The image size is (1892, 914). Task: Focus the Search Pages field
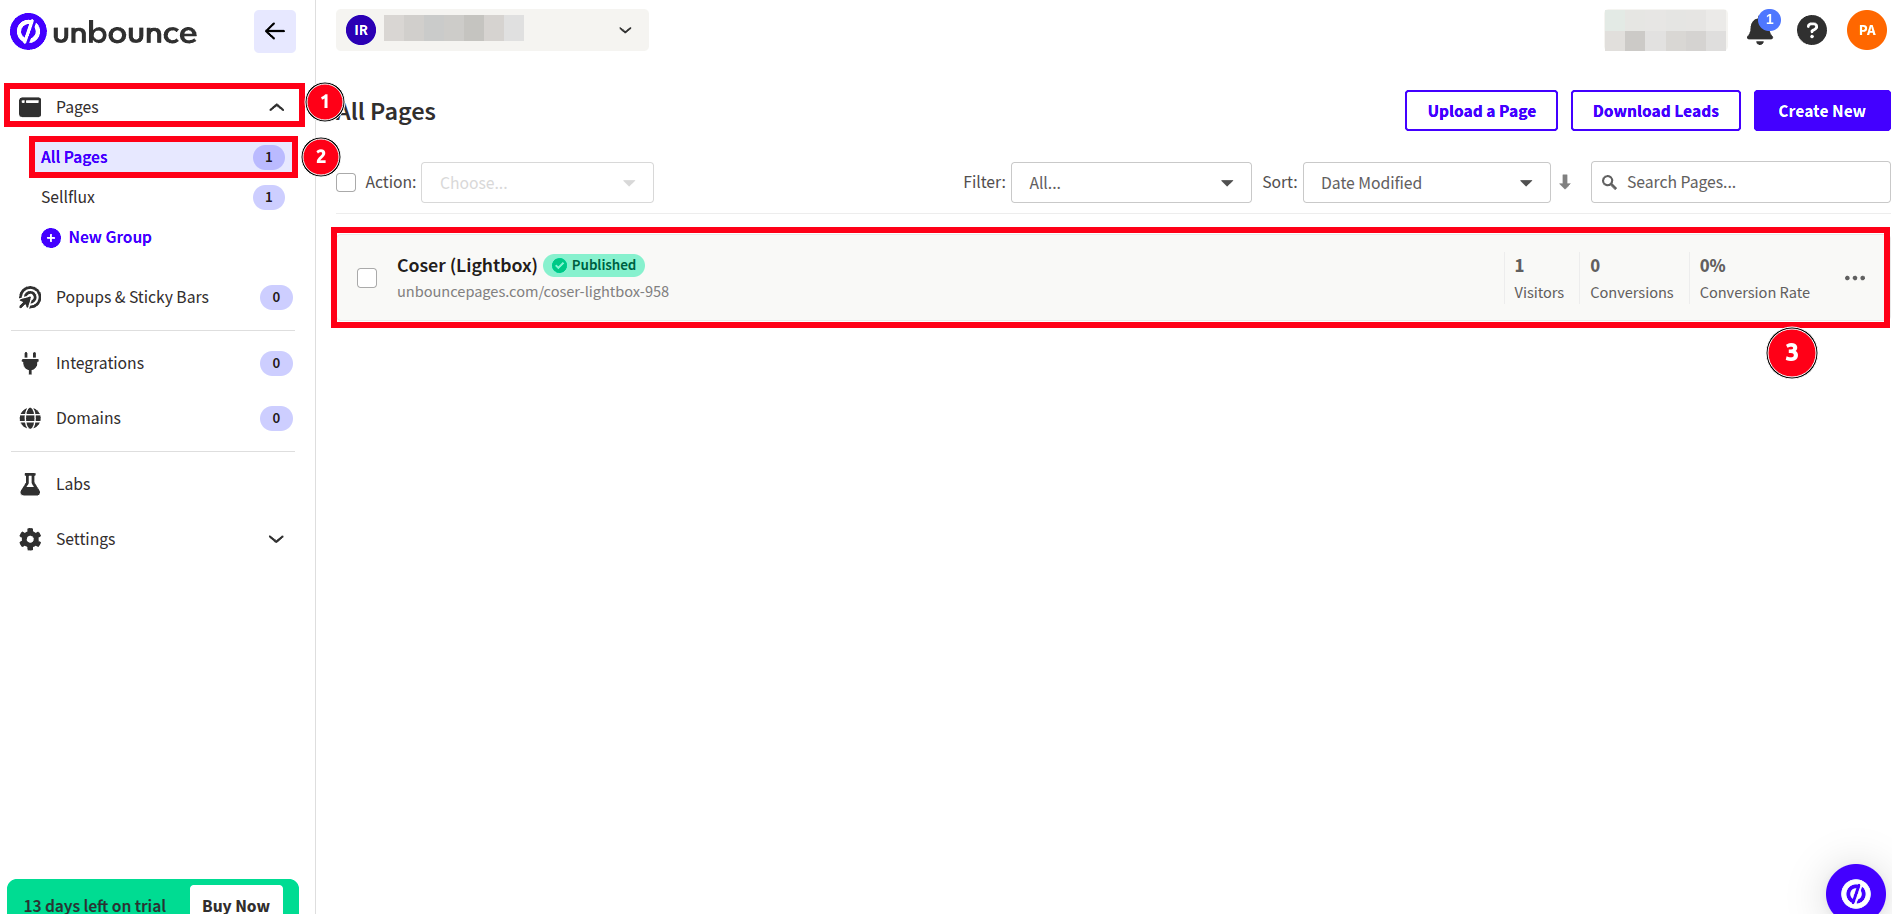(1740, 182)
